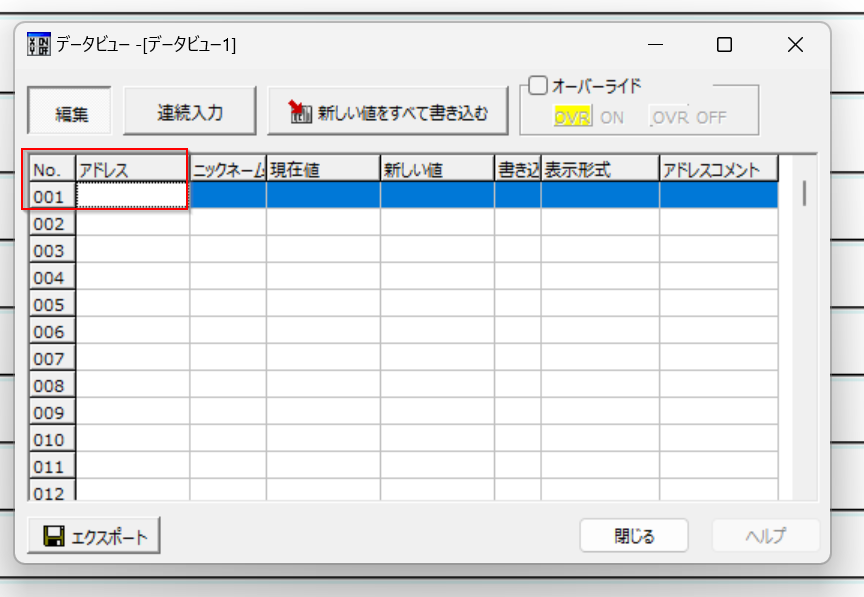Click the 新しい値 column header
This screenshot has height=597, width=864.
[438, 169]
